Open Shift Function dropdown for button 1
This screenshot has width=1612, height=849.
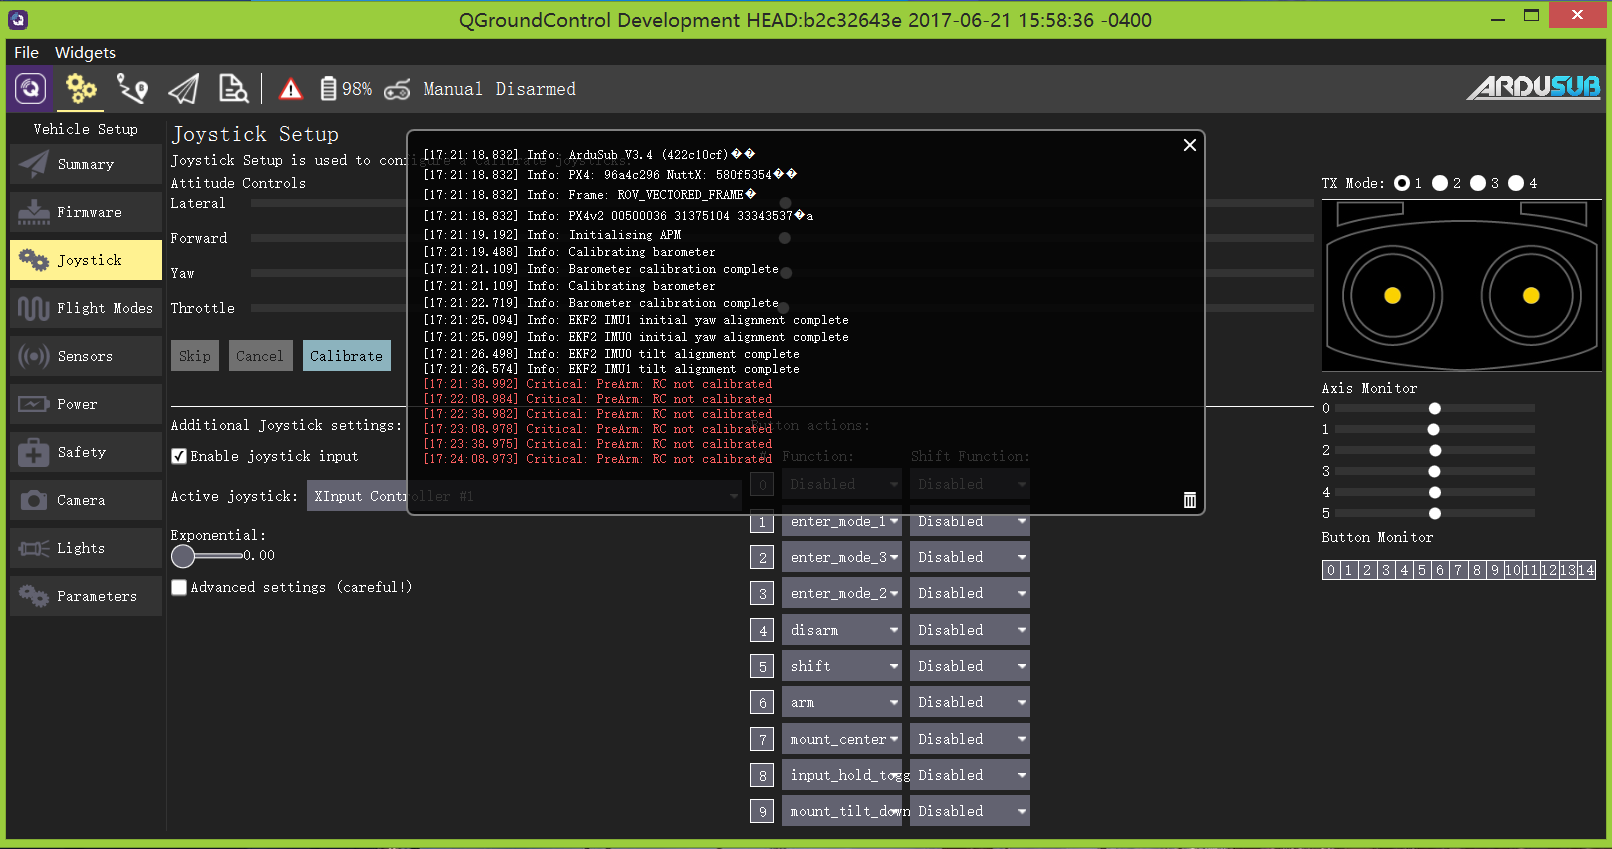pos(970,521)
